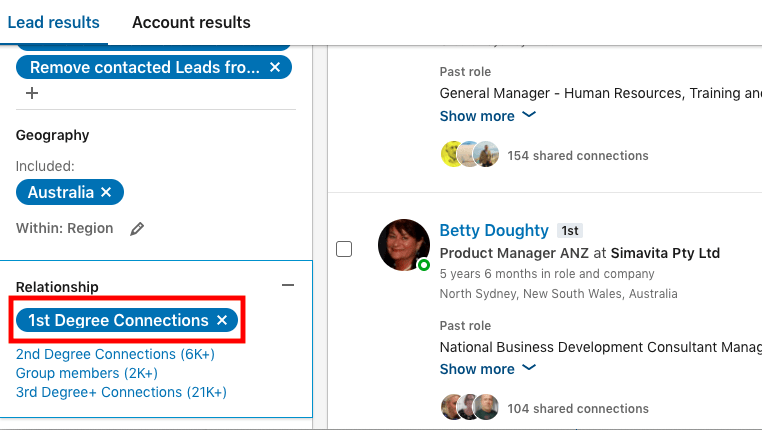Edit the Within Region pencil icon
The width and height of the screenshot is (762, 430).
[137, 229]
